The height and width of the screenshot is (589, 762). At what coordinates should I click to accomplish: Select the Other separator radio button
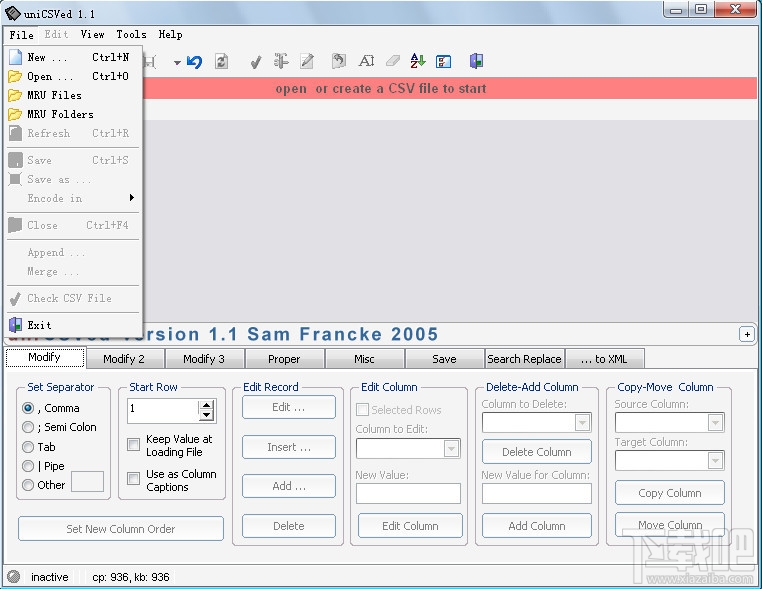pyautogui.click(x=28, y=485)
